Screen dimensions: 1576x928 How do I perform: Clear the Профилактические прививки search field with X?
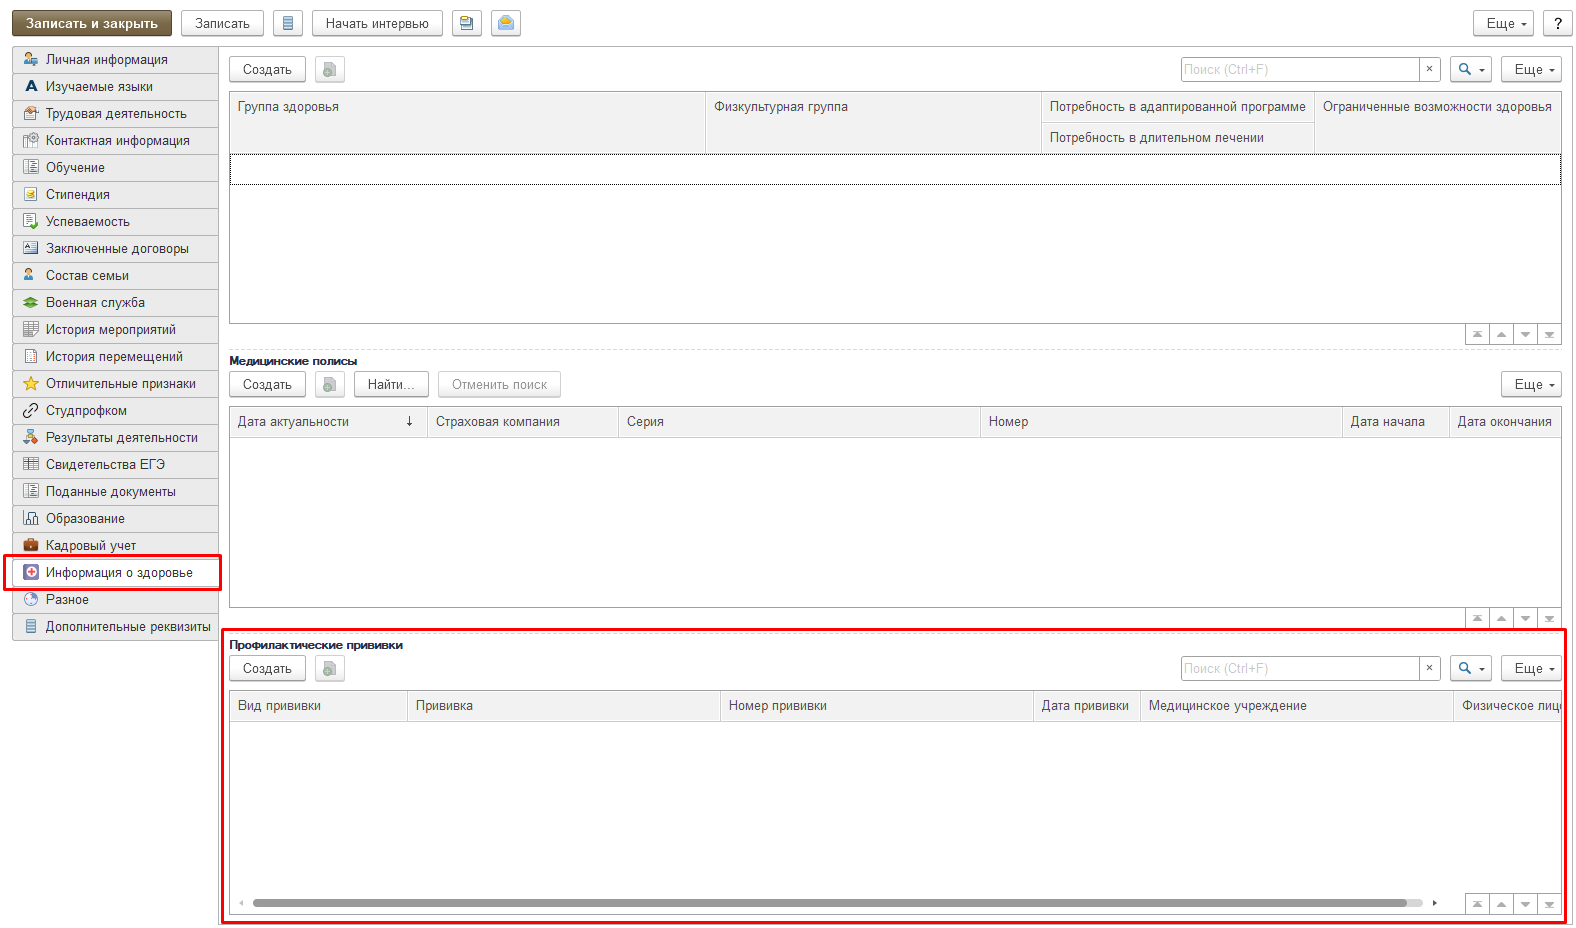(x=1429, y=668)
